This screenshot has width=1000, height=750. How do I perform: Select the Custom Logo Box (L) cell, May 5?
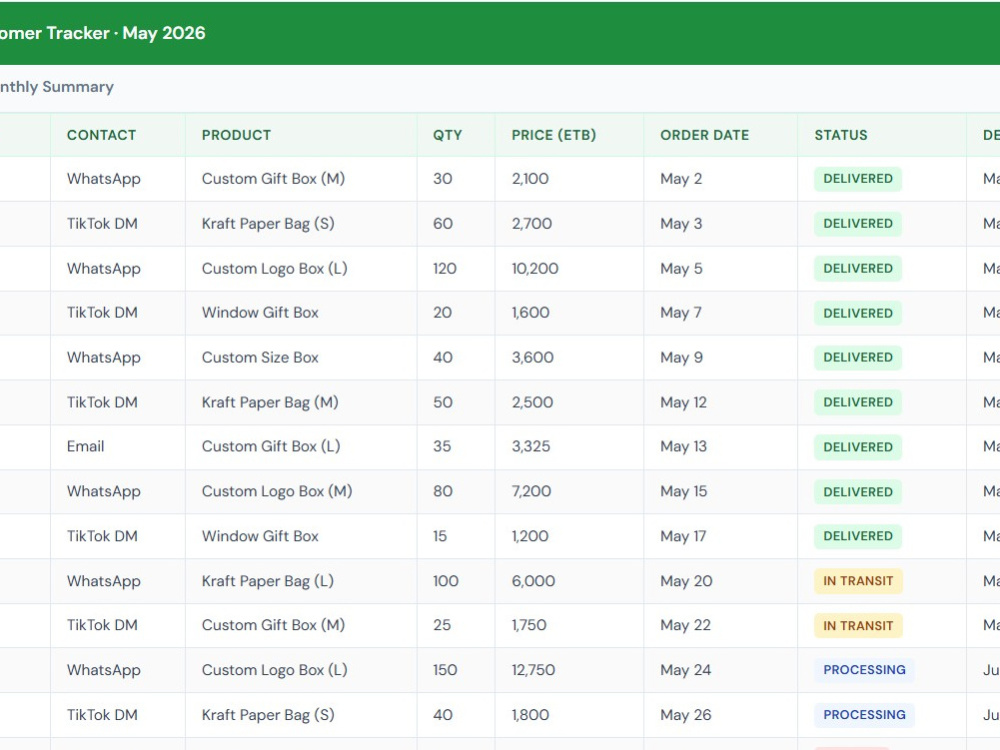pyautogui.click(x=301, y=268)
